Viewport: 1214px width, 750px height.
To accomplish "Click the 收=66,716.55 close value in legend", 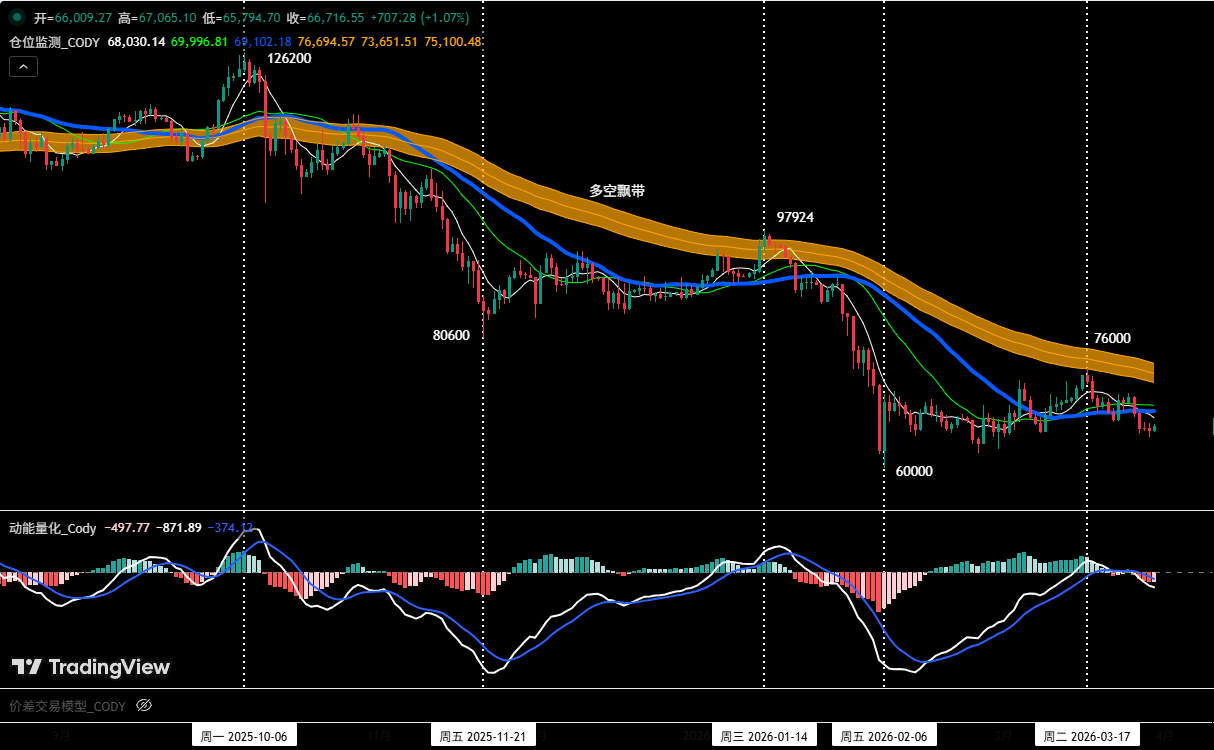I will [332, 17].
